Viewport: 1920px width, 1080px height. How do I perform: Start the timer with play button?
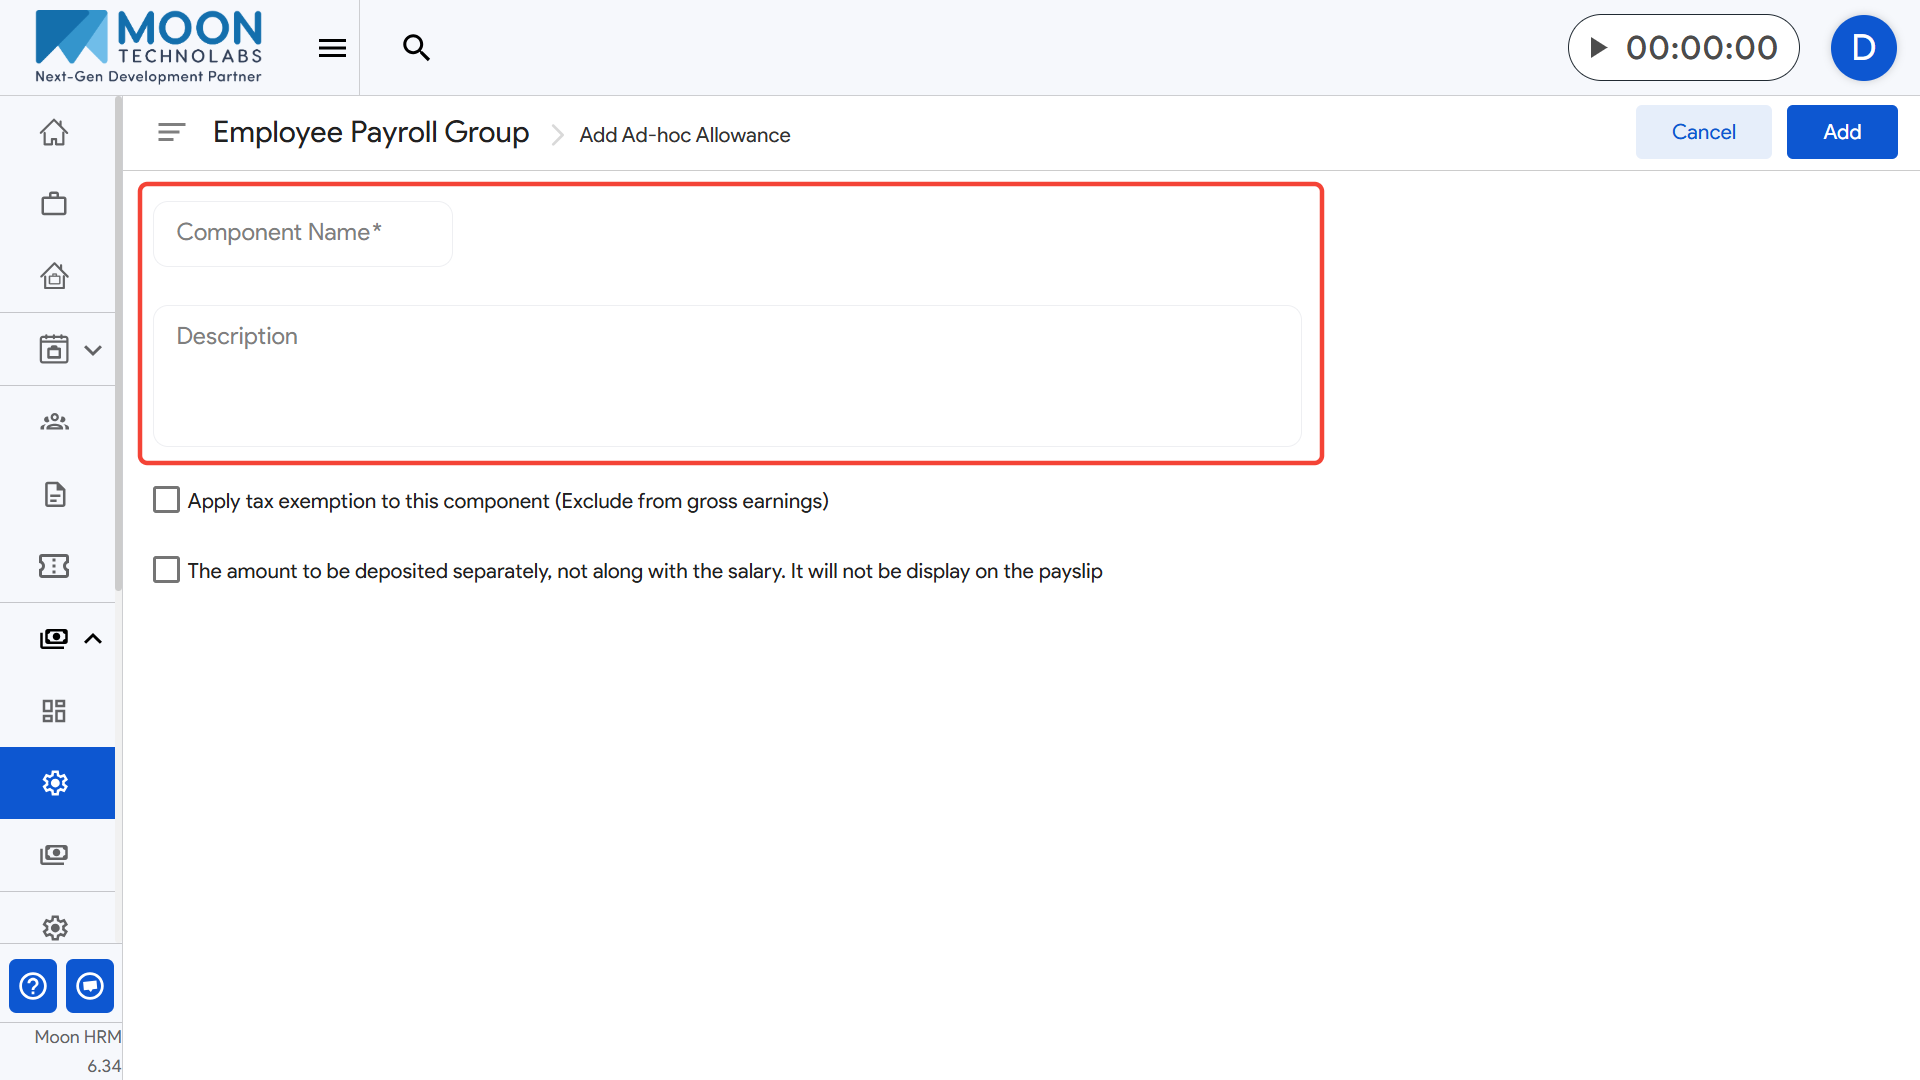point(1598,47)
